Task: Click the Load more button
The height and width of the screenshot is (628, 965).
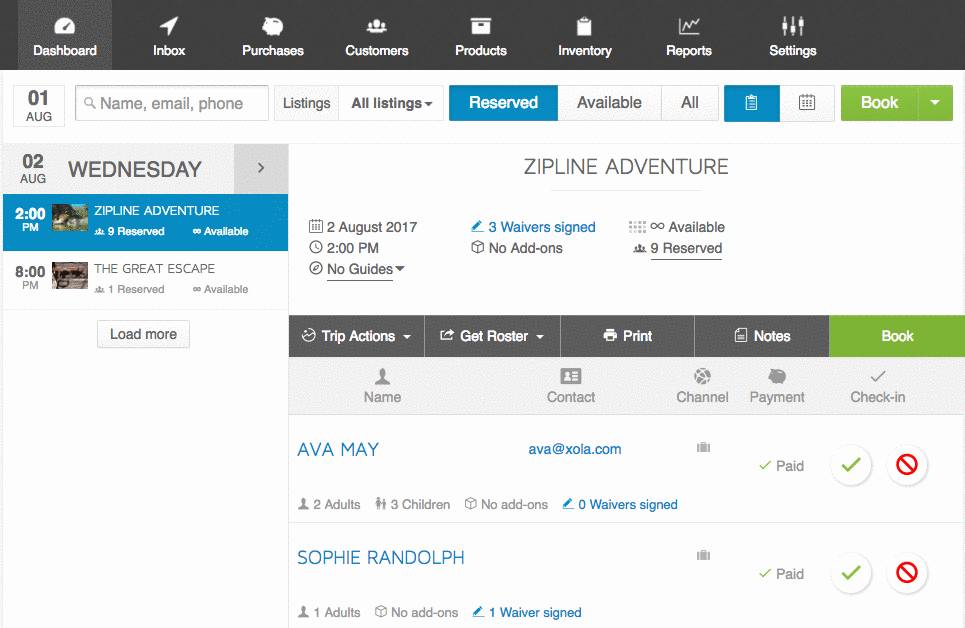Action: [143, 334]
